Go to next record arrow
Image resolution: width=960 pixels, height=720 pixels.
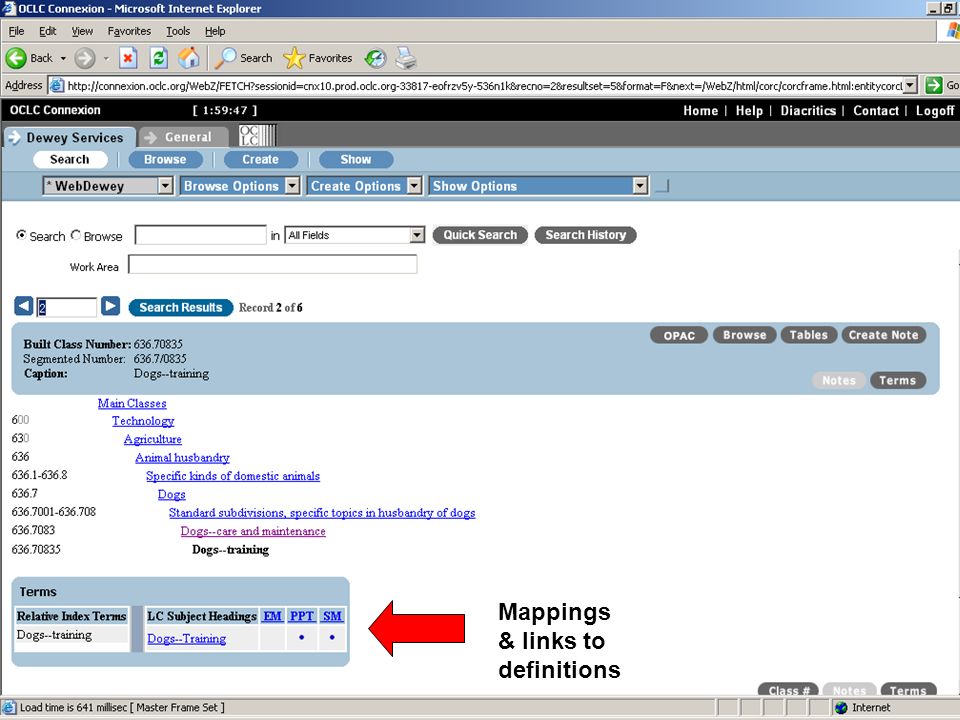tap(110, 306)
